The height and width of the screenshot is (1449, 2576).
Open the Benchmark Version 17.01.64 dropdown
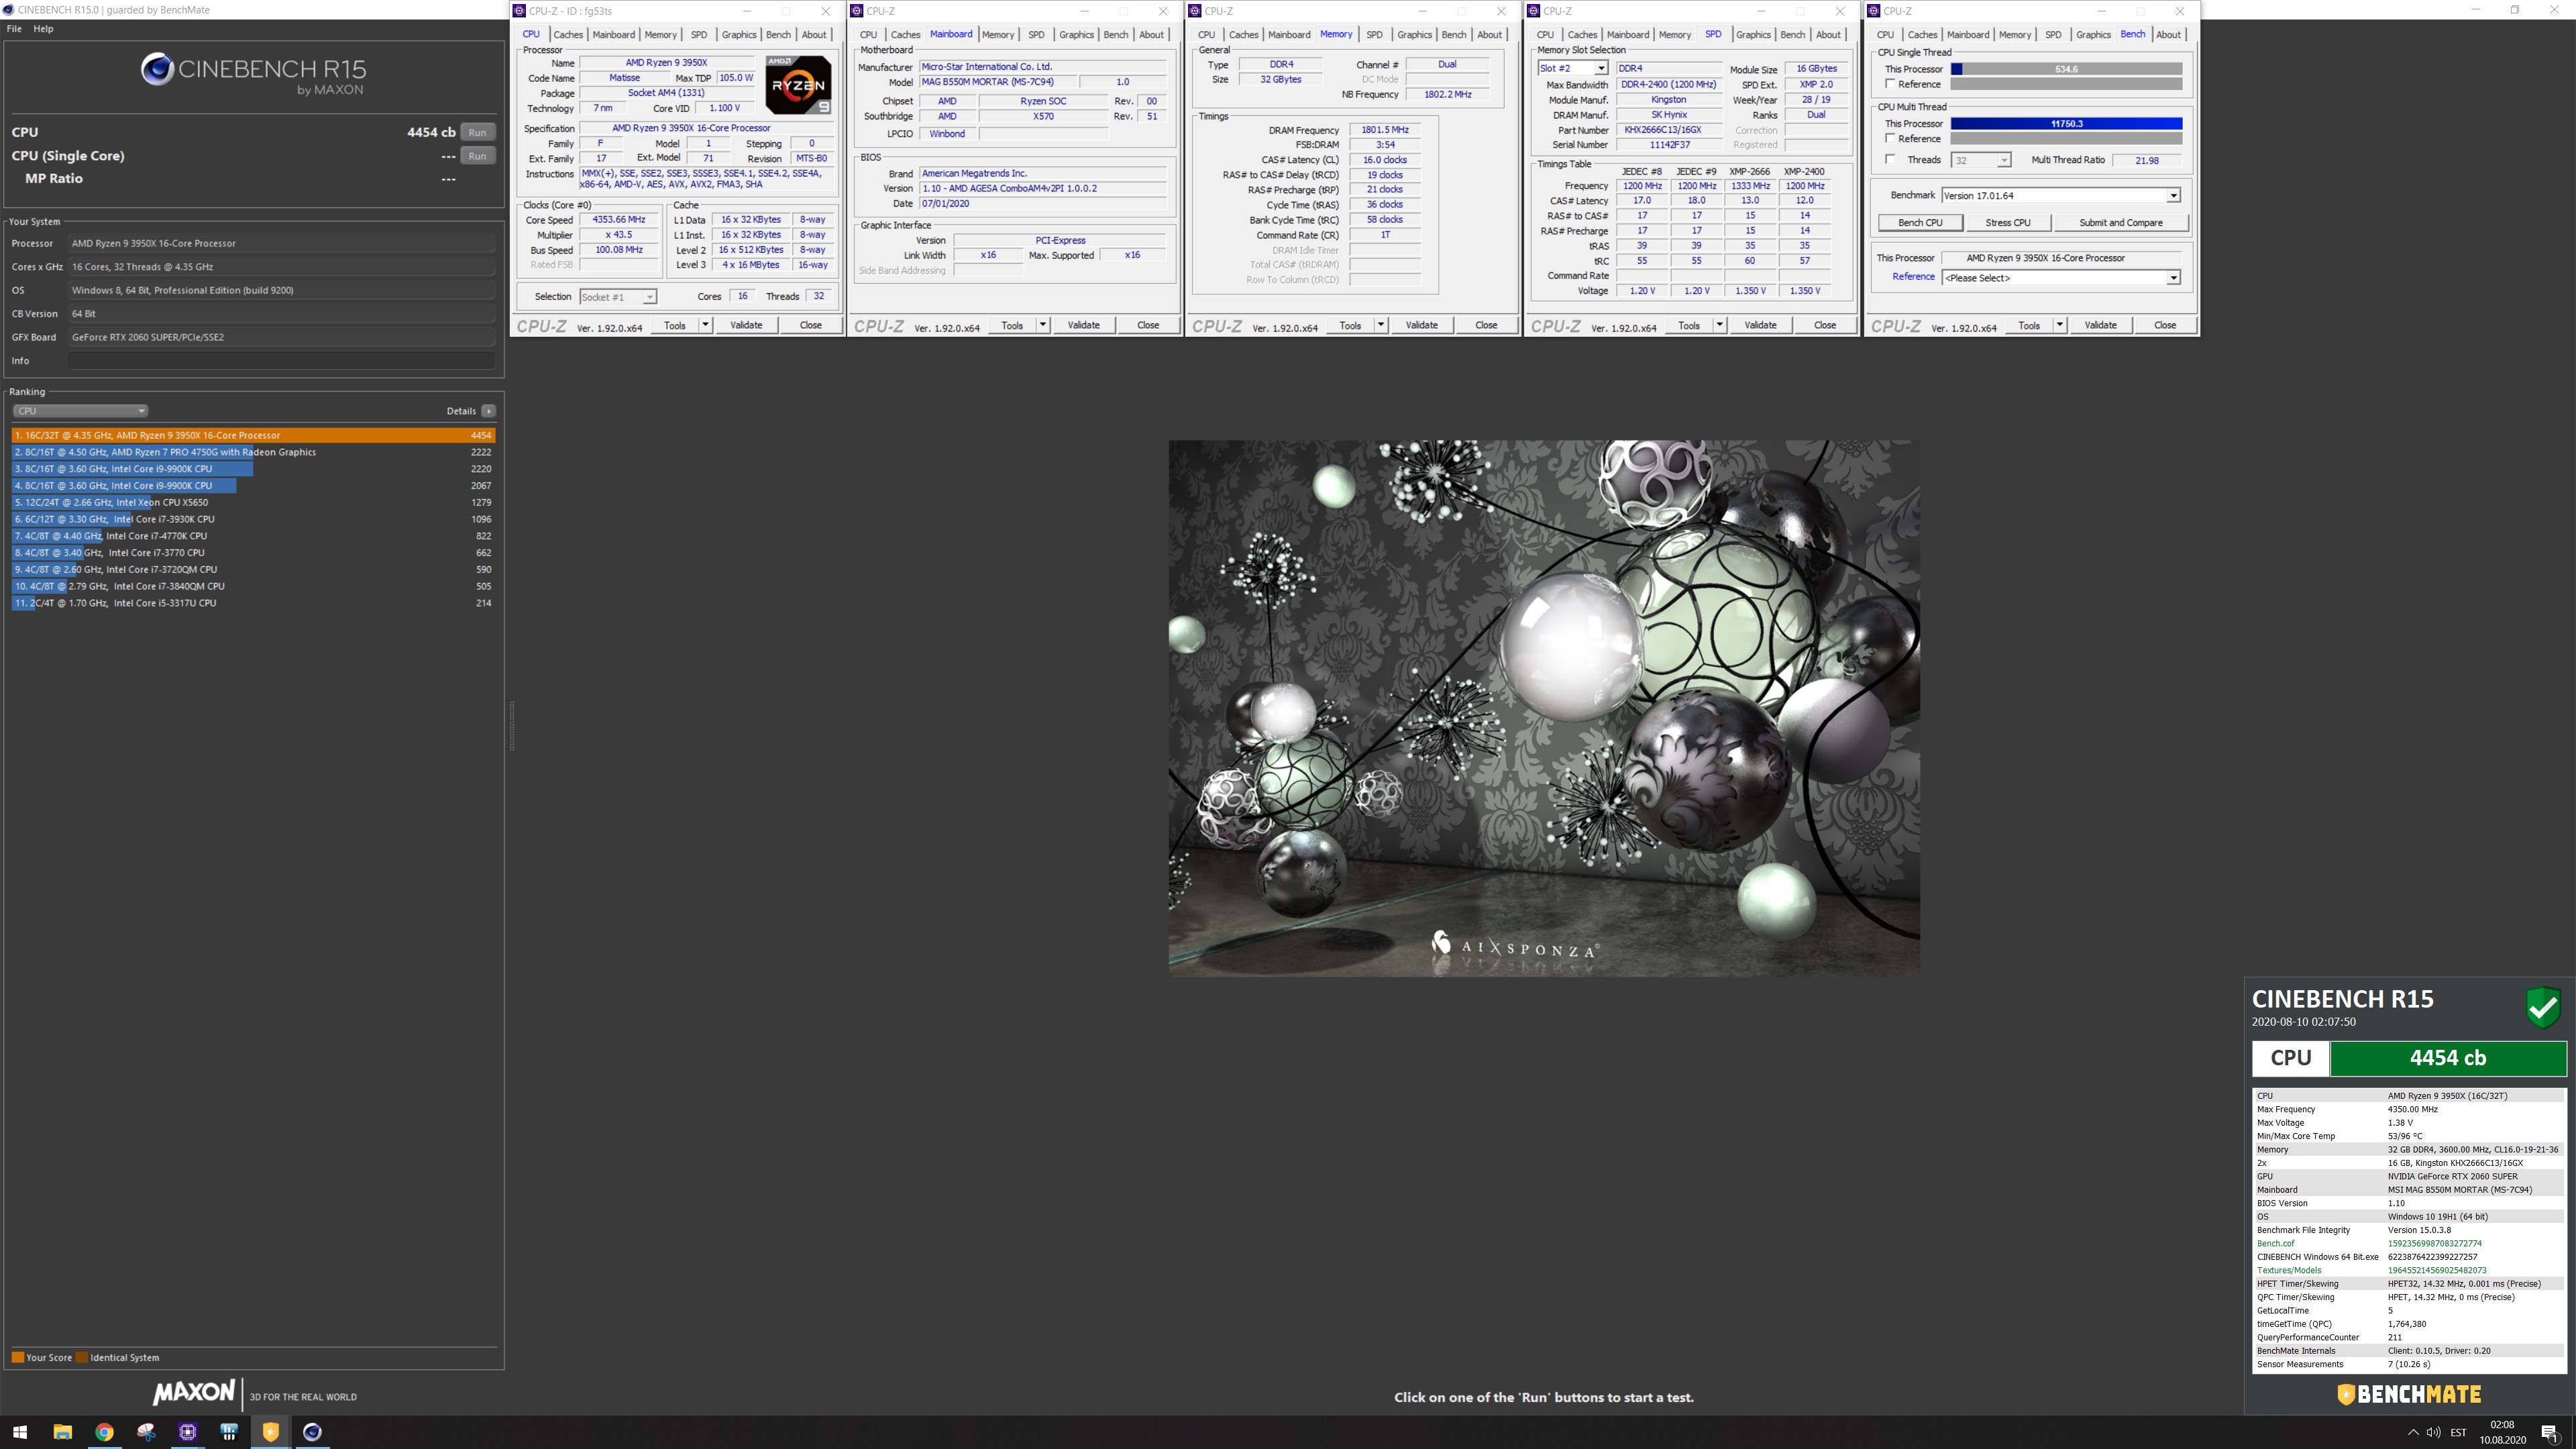2060,195
